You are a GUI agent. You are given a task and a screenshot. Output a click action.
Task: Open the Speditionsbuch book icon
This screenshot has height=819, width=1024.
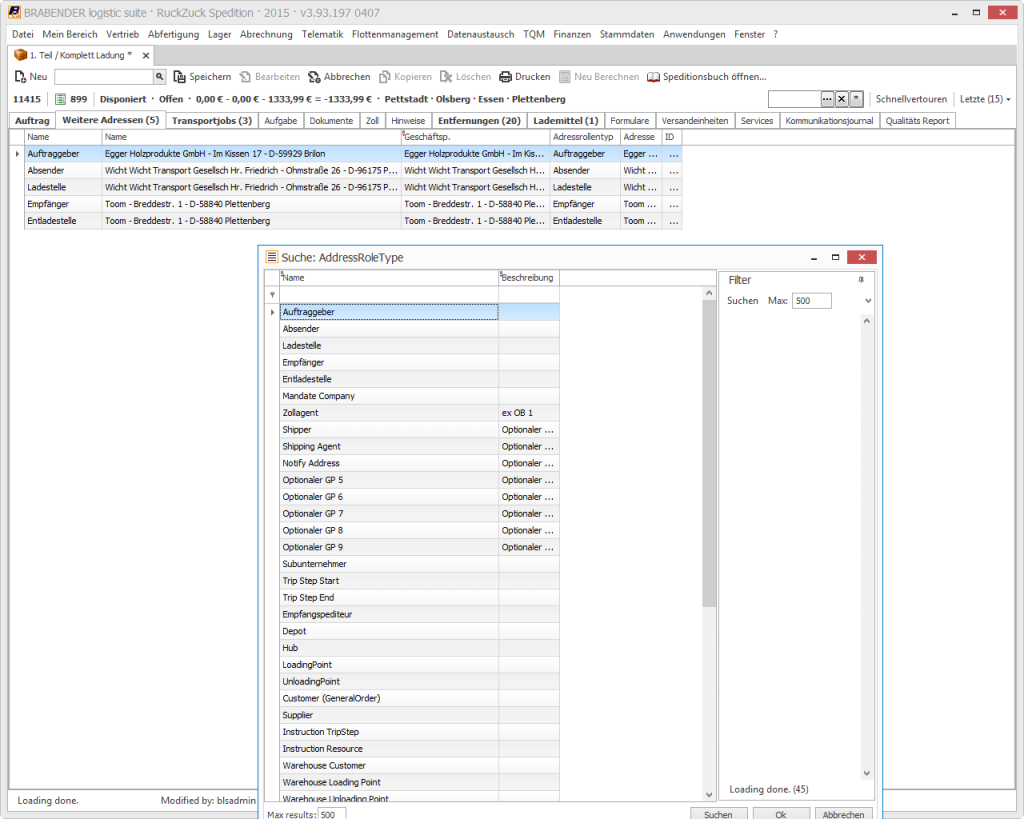pos(654,77)
